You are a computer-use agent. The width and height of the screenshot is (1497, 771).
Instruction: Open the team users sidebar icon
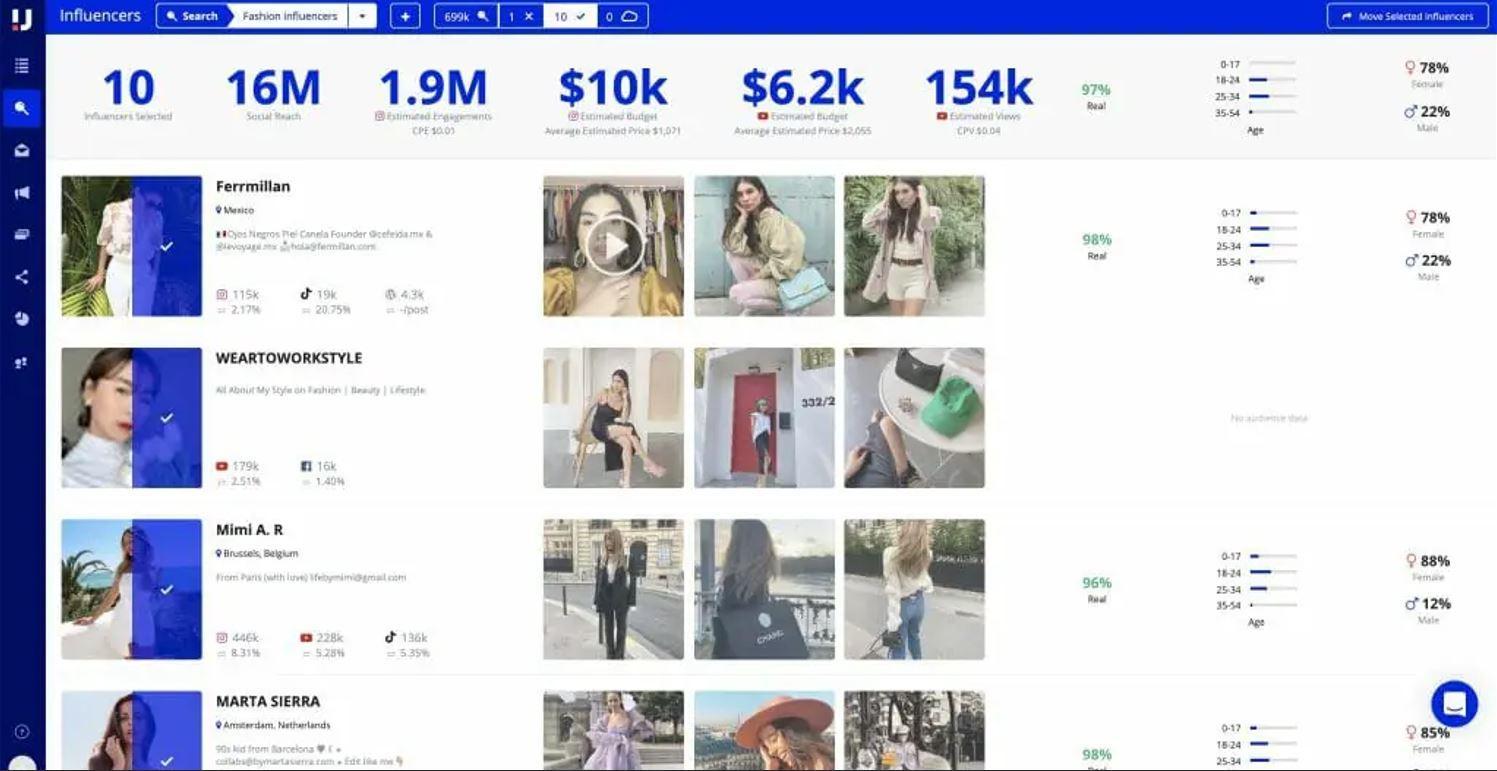(x=22, y=363)
